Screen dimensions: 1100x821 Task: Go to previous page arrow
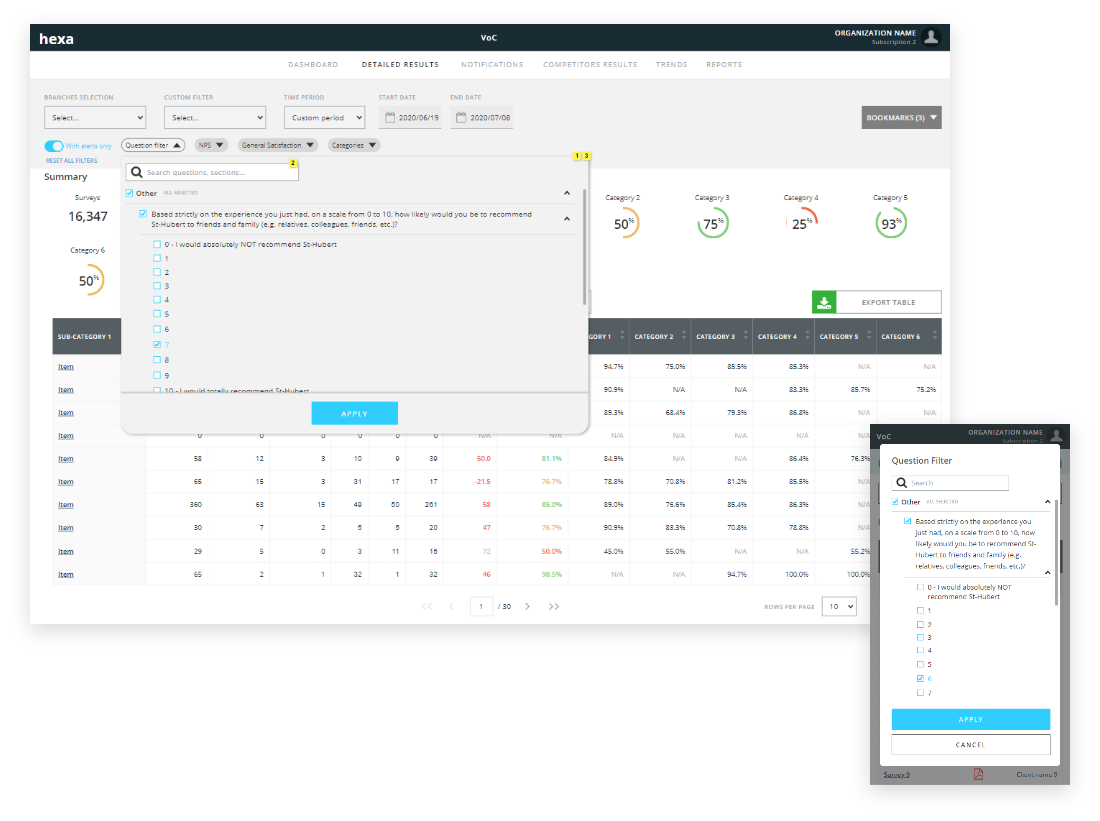pos(452,606)
